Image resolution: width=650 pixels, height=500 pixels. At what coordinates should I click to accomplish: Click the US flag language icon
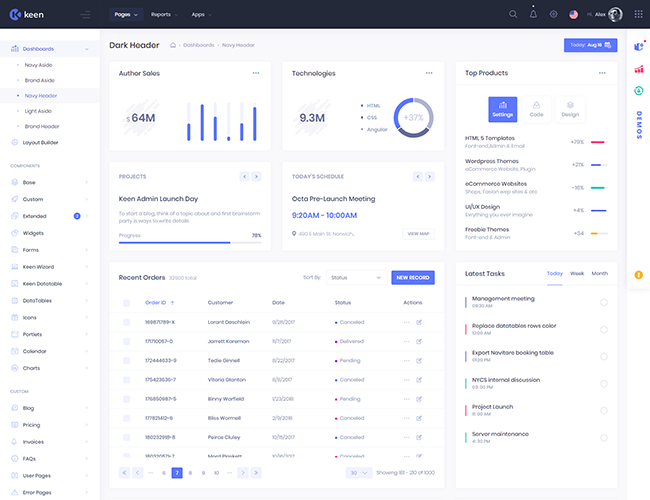pyautogui.click(x=574, y=14)
